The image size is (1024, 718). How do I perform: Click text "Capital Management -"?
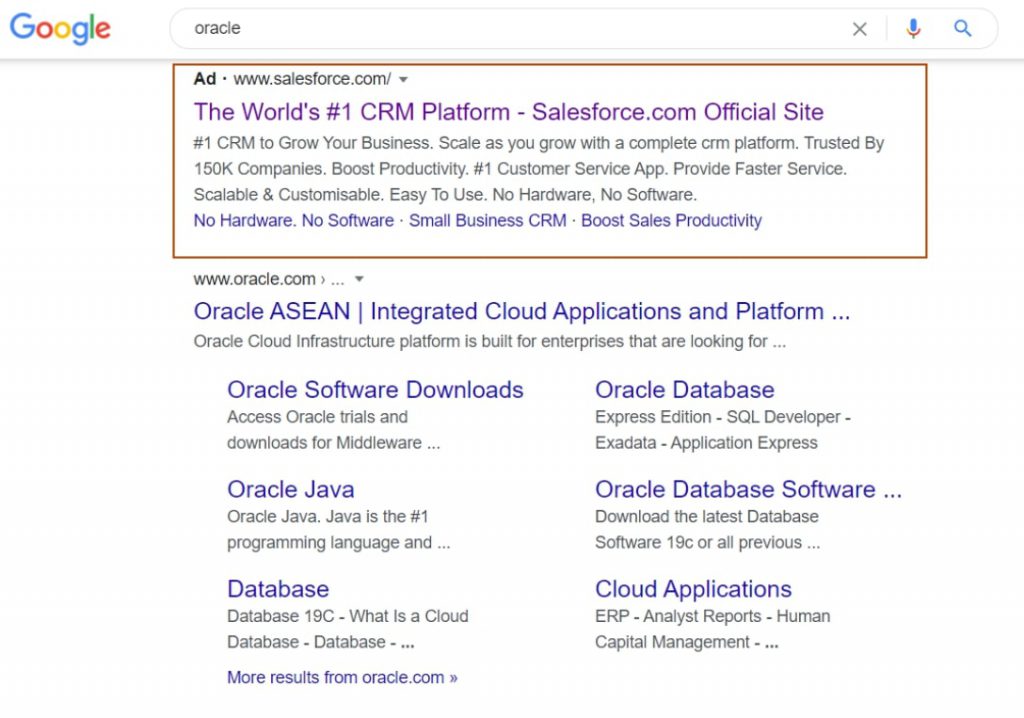click(x=677, y=642)
